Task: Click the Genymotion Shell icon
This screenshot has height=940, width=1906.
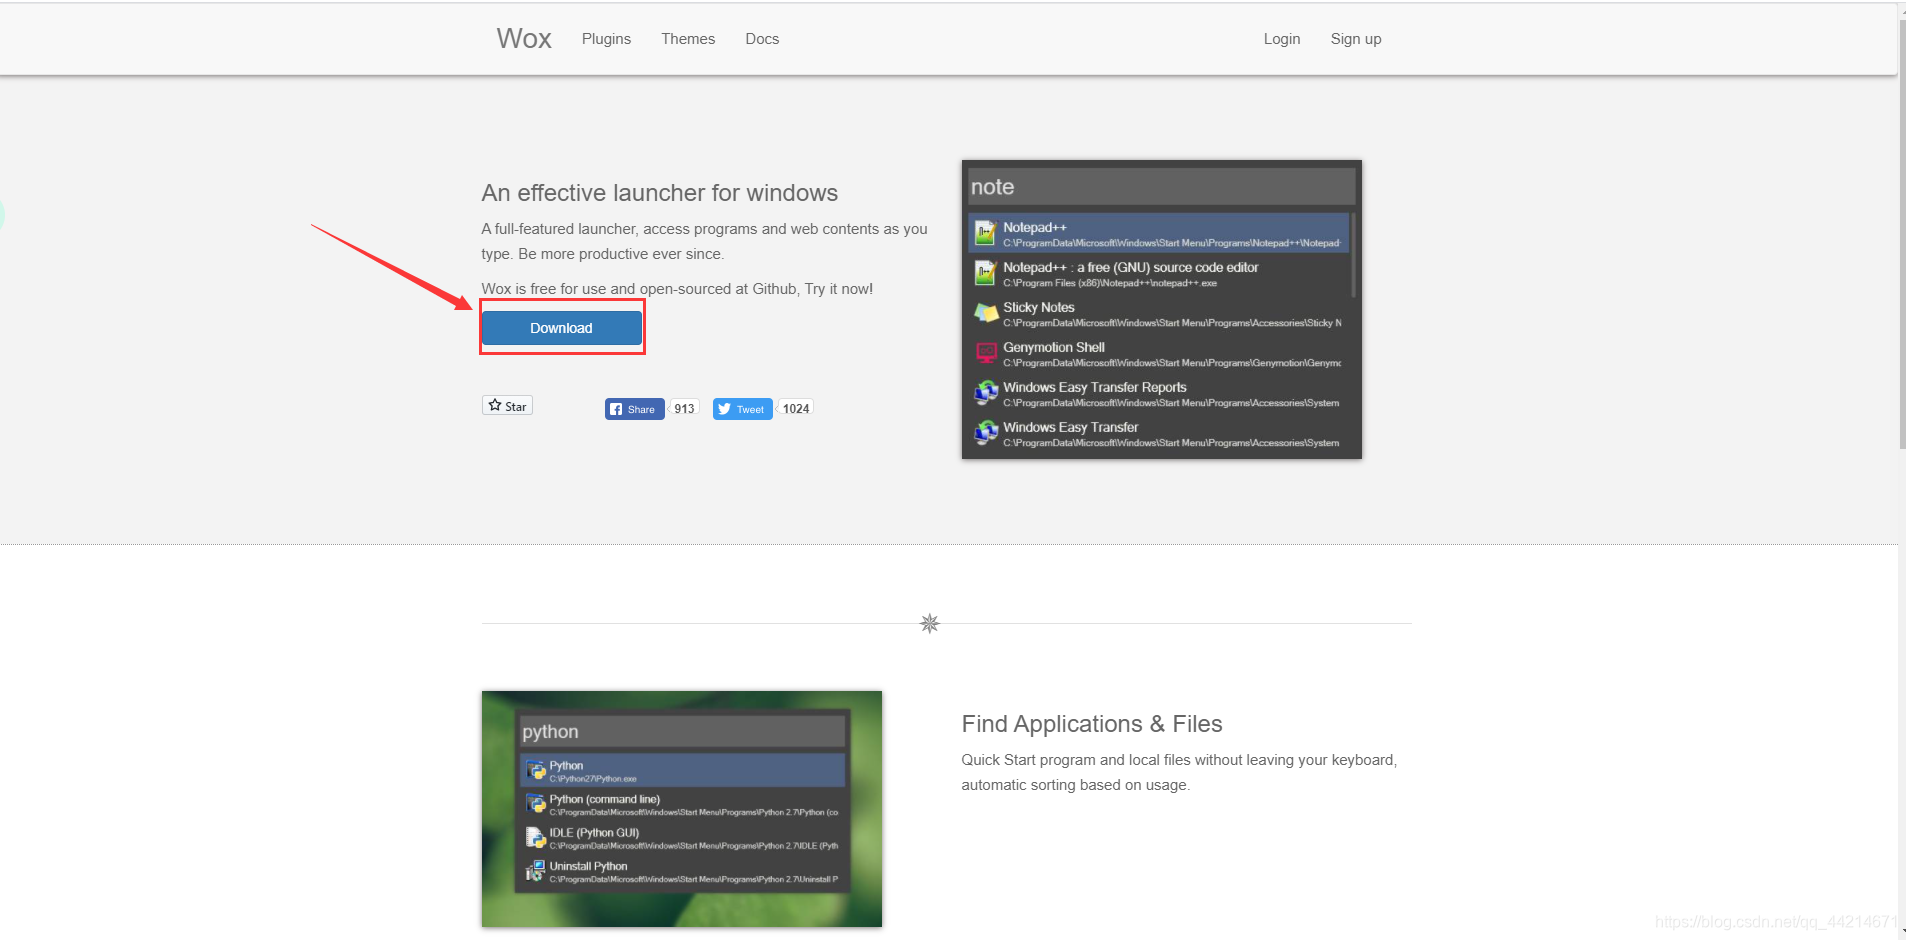Action: [x=986, y=353]
